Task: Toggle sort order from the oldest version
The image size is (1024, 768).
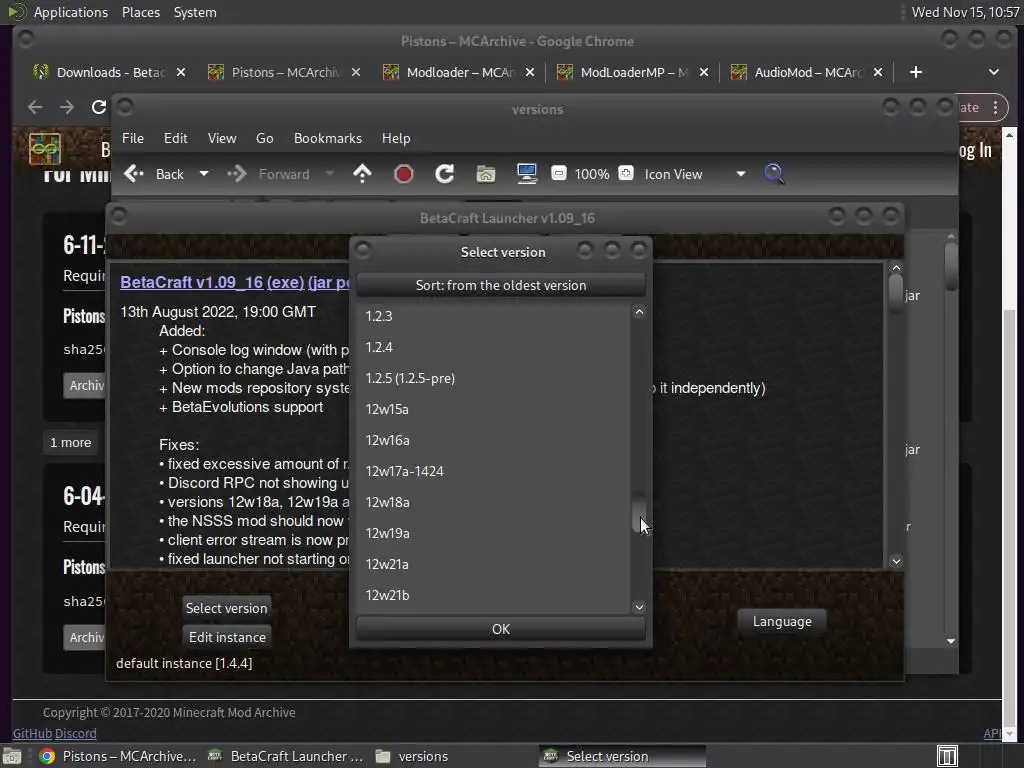Action: point(501,285)
